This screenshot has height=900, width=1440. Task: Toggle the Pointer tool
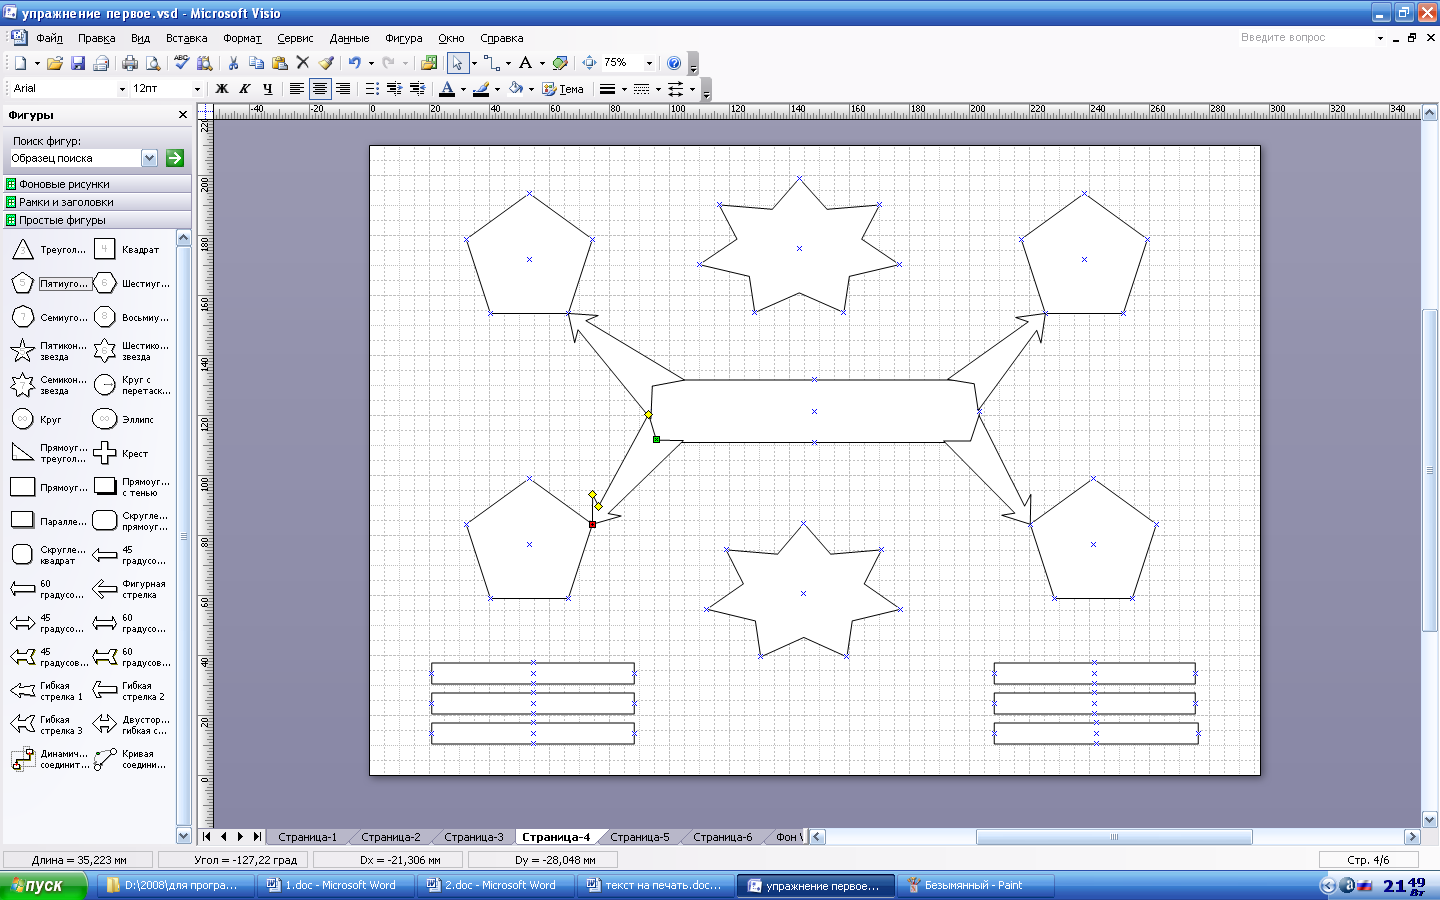(457, 63)
